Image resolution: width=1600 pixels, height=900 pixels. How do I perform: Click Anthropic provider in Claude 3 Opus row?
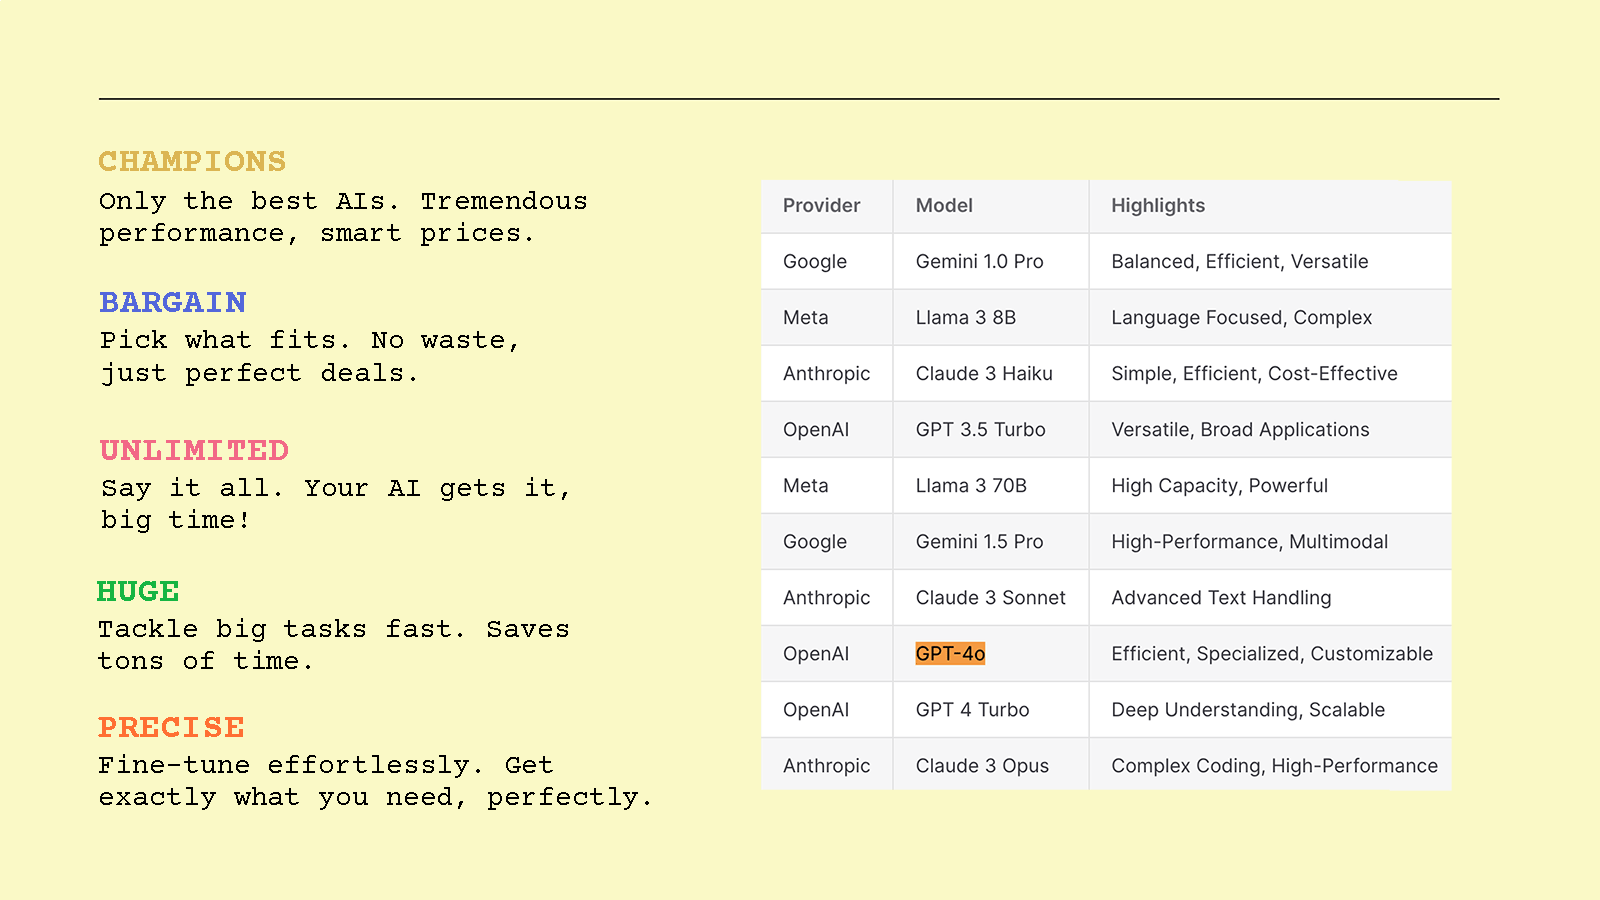click(x=827, y=765)
